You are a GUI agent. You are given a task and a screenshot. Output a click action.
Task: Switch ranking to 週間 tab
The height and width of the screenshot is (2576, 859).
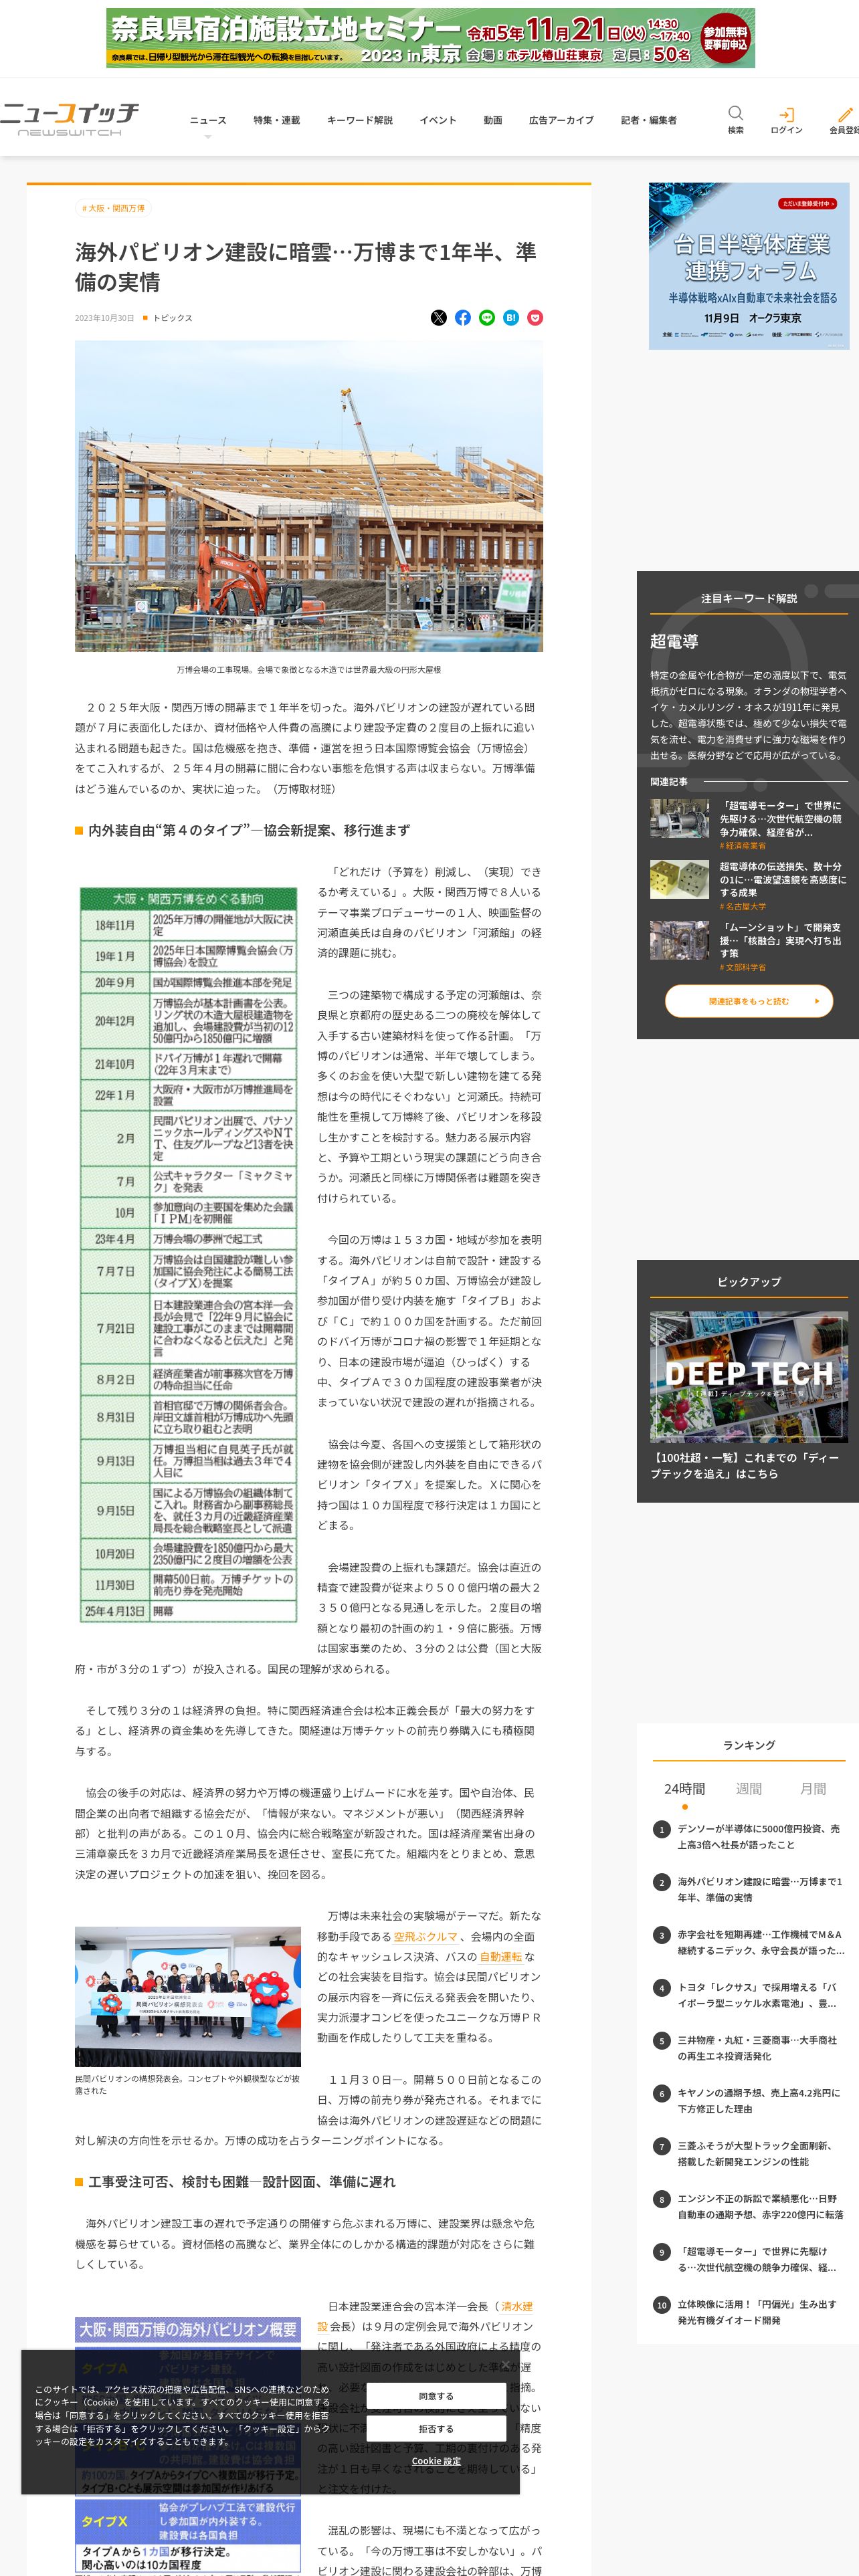(x=749, y=1789)
